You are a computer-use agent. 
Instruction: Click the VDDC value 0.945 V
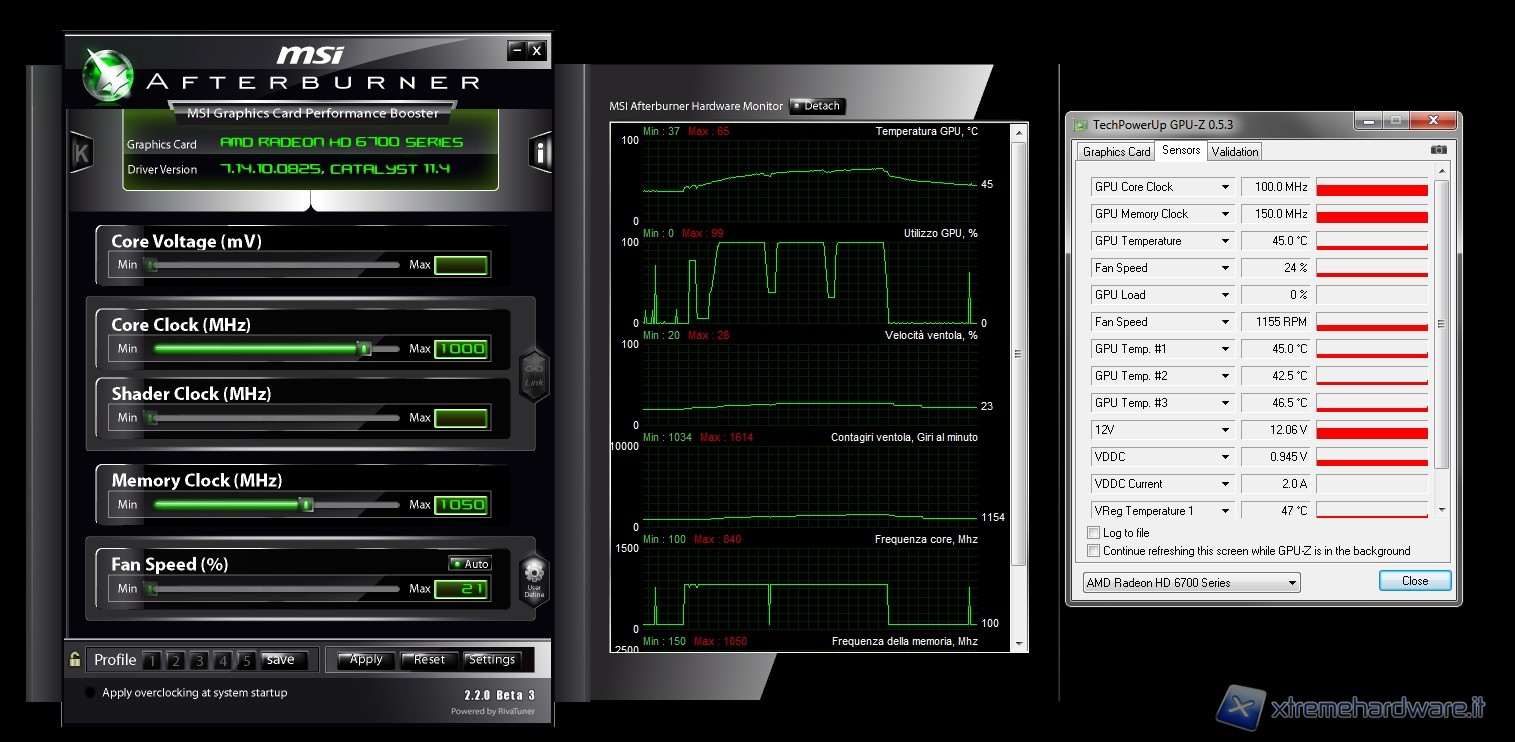tap(1275, 457)
